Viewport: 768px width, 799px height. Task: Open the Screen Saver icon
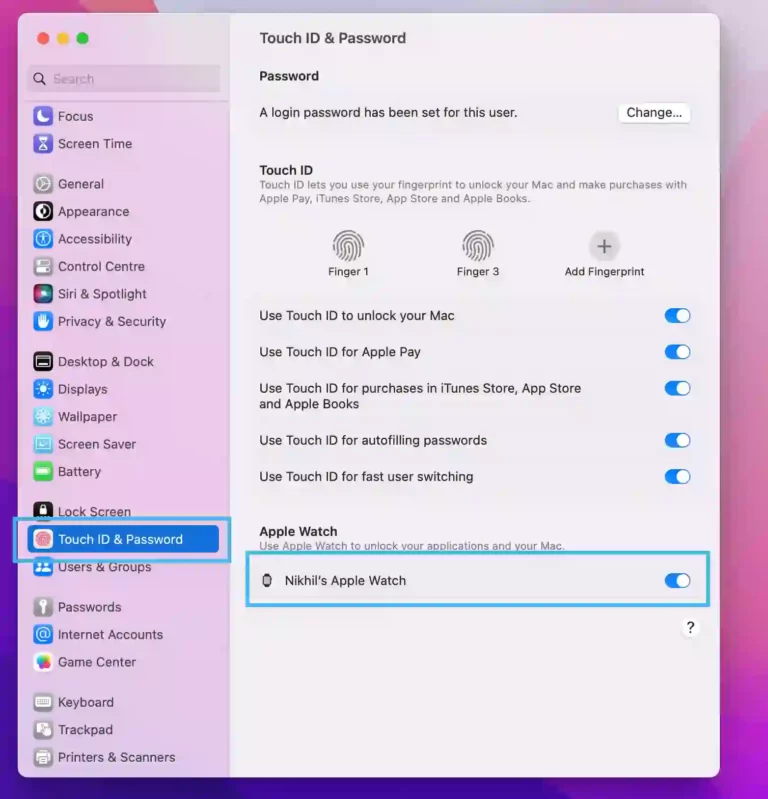tap(43, 444)
